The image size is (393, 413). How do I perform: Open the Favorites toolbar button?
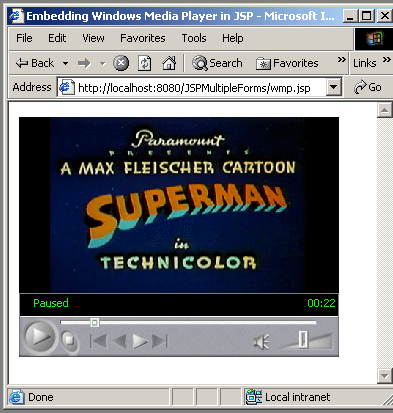click(x=287, y=63)
